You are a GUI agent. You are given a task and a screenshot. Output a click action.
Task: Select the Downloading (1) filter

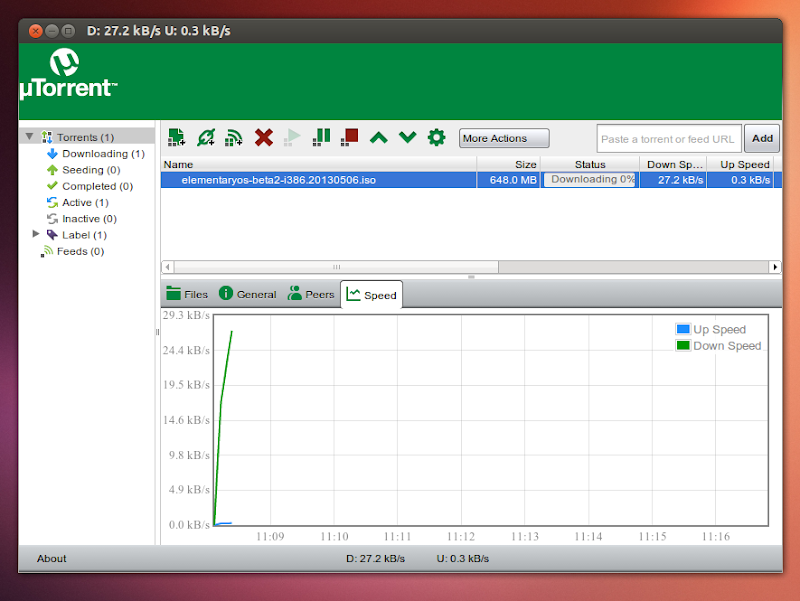point(103,154)
